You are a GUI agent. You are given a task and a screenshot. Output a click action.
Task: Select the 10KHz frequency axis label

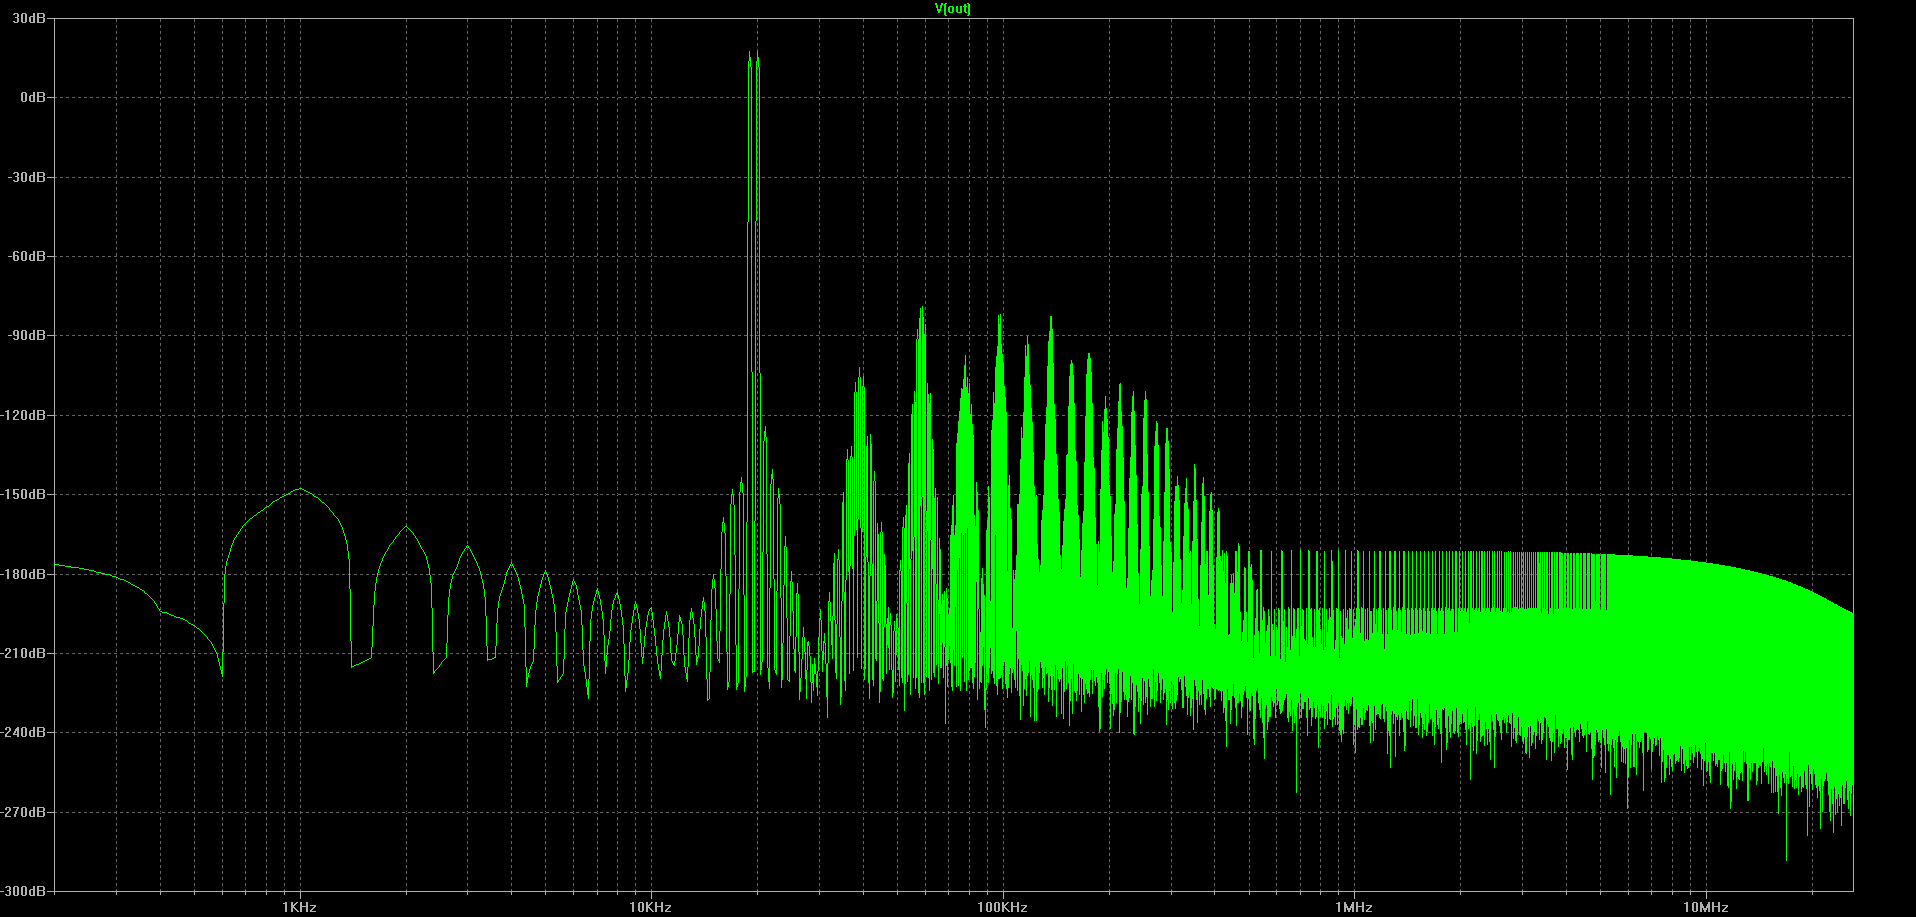pyautogui.click(x=650, y=907)
